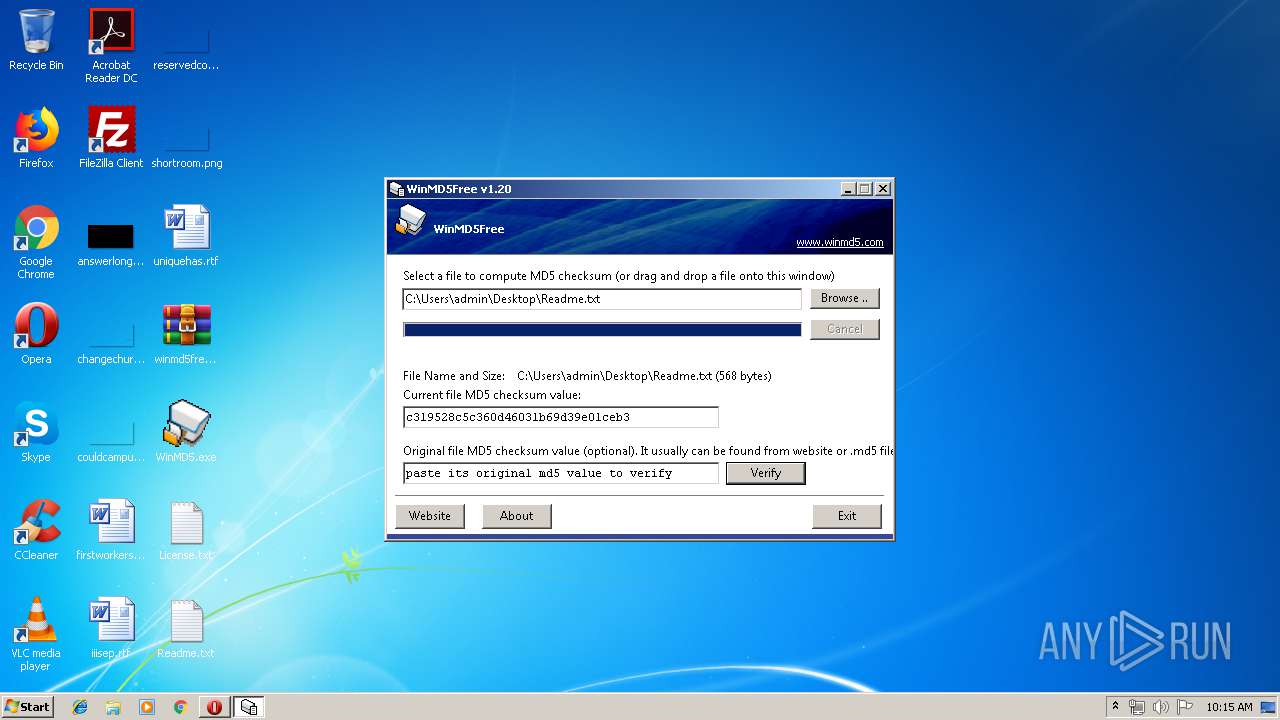Click the MD5 computation progress bar

tap(602, 329)
